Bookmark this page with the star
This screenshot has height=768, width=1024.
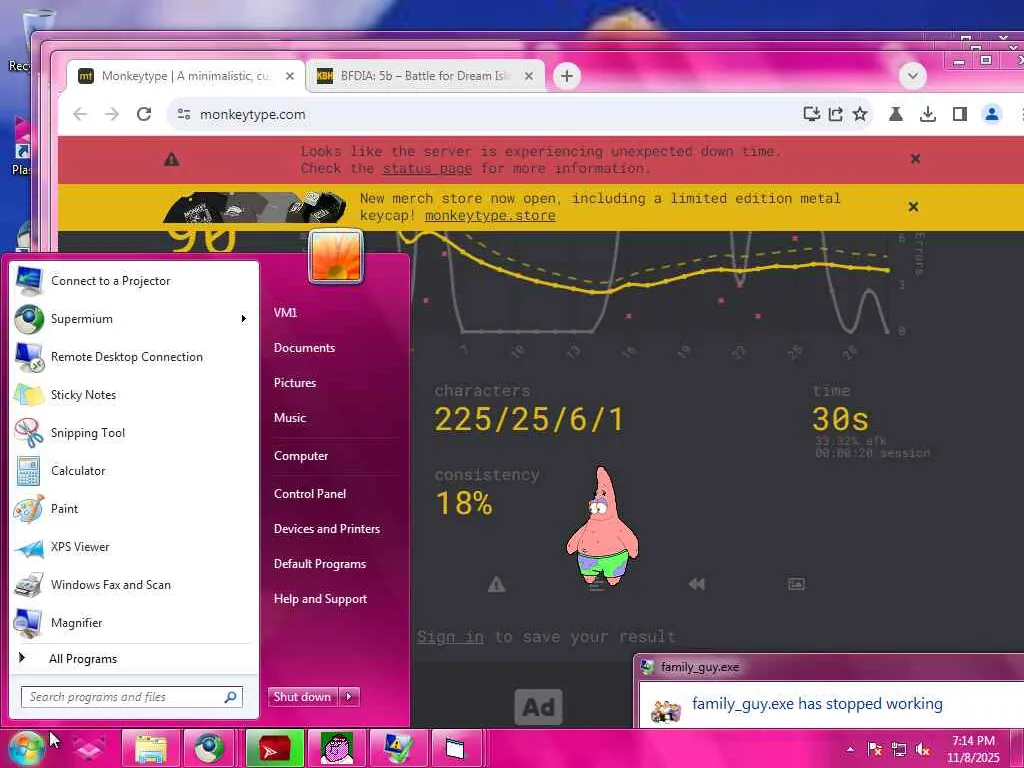860,114
